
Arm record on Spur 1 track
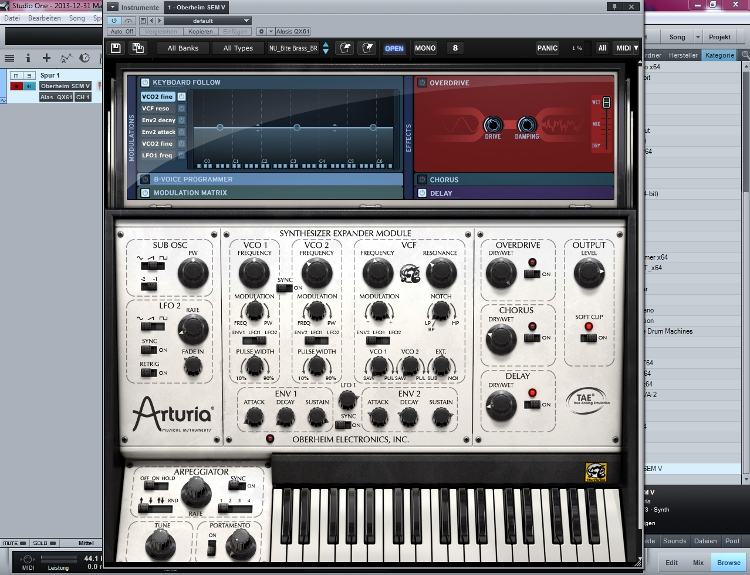(16, 86)
